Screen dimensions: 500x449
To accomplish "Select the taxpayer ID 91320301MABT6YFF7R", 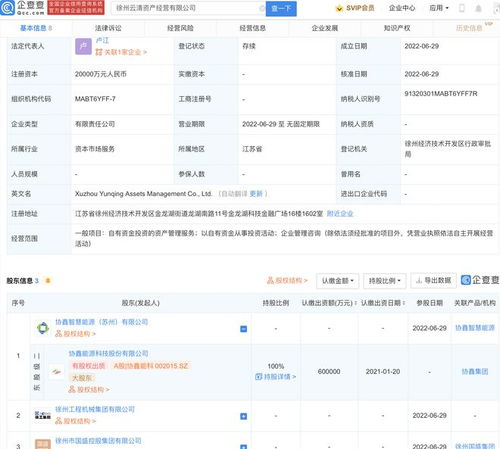I will click(x=441, y=94).
